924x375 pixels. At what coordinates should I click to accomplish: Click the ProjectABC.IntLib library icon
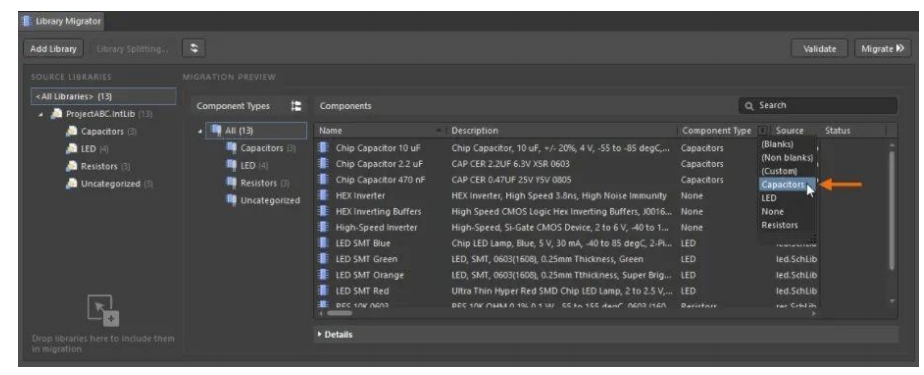[57, 114]
